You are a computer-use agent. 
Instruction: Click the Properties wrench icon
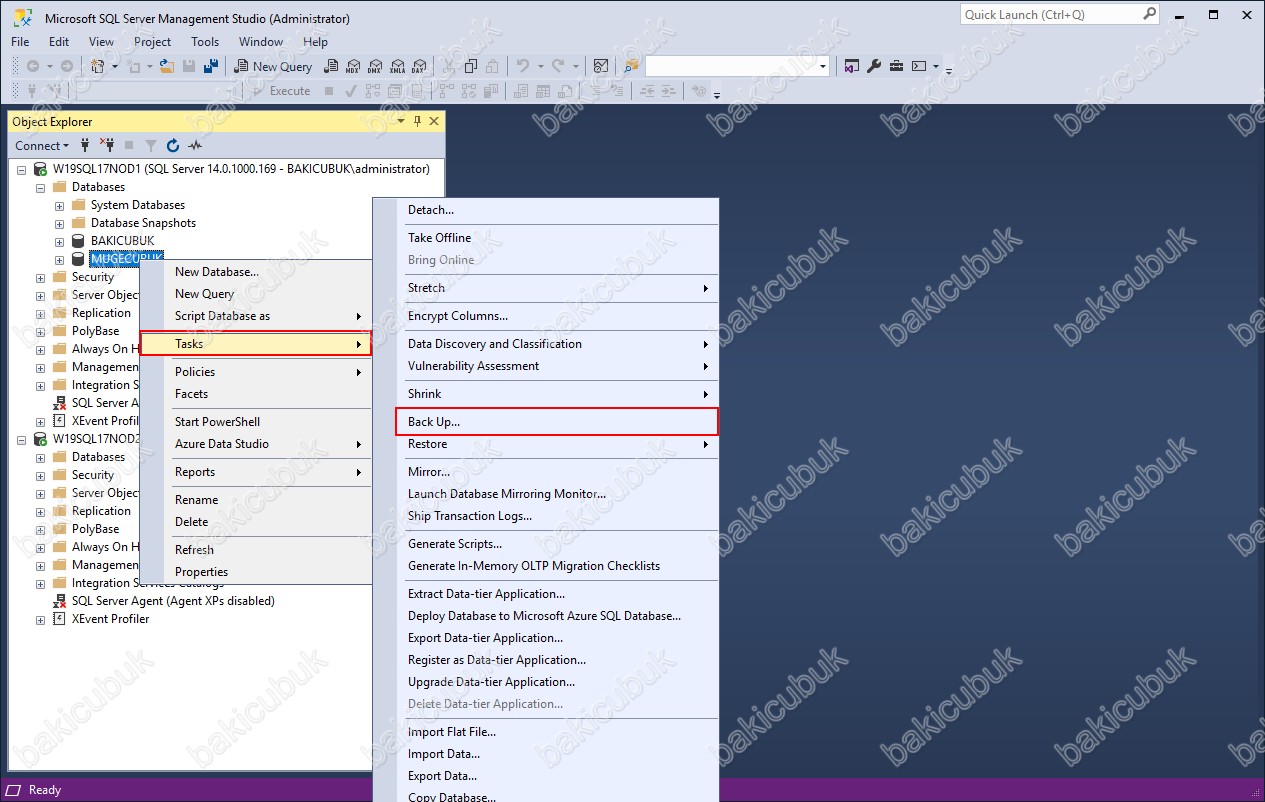click(x=874, y=66)
